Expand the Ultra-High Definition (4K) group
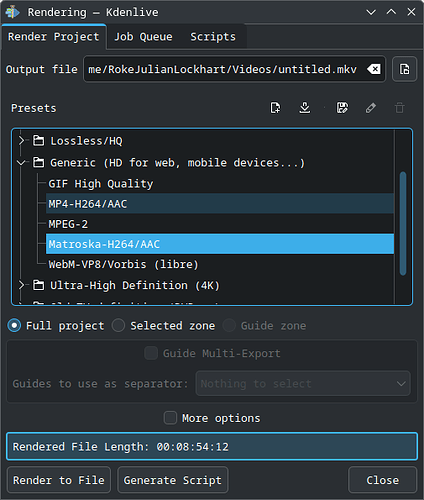The image size is (424, 500). 21,285
